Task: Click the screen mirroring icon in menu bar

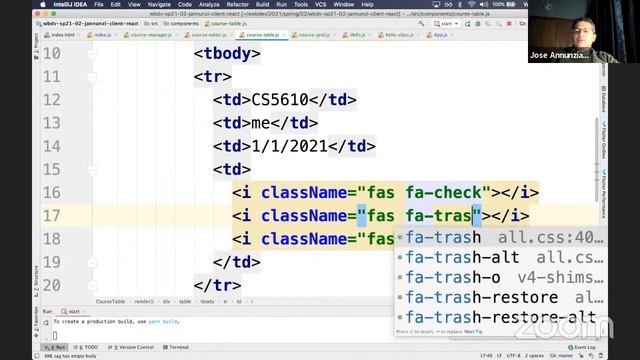Action: 436,4
